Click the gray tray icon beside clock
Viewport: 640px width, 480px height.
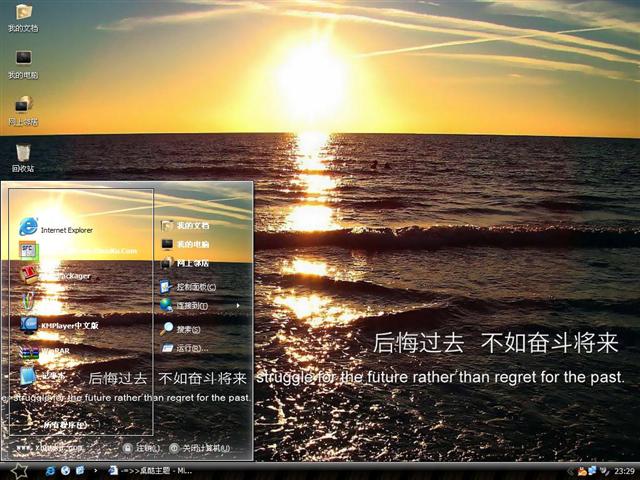[604, 471]
